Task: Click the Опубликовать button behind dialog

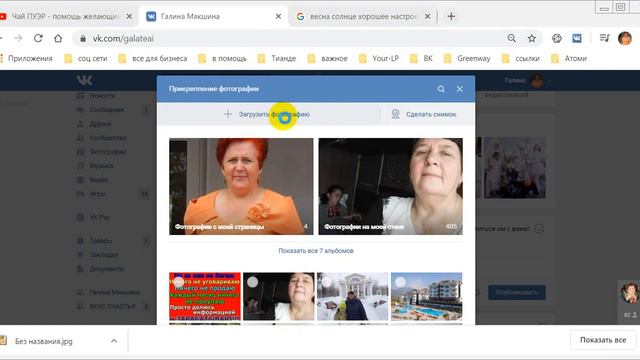Action: (x=517, y=292)
